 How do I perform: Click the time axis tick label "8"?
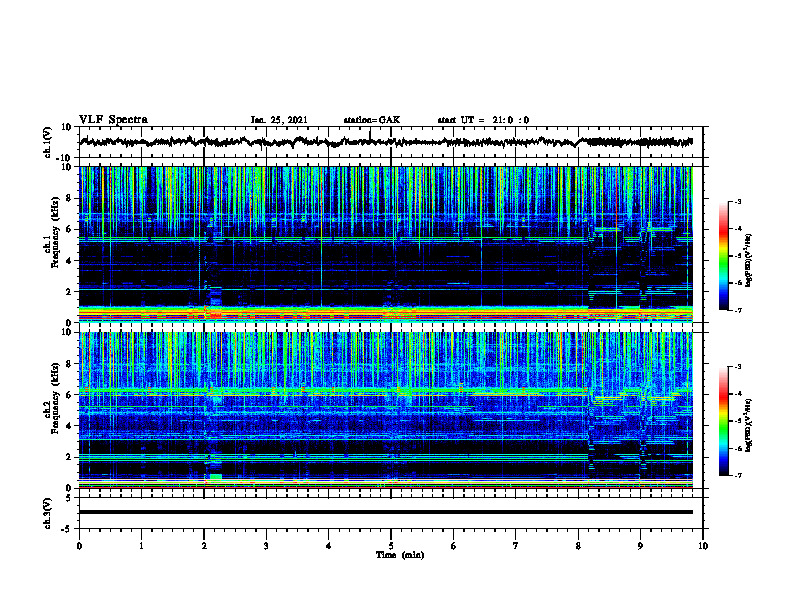578,546
